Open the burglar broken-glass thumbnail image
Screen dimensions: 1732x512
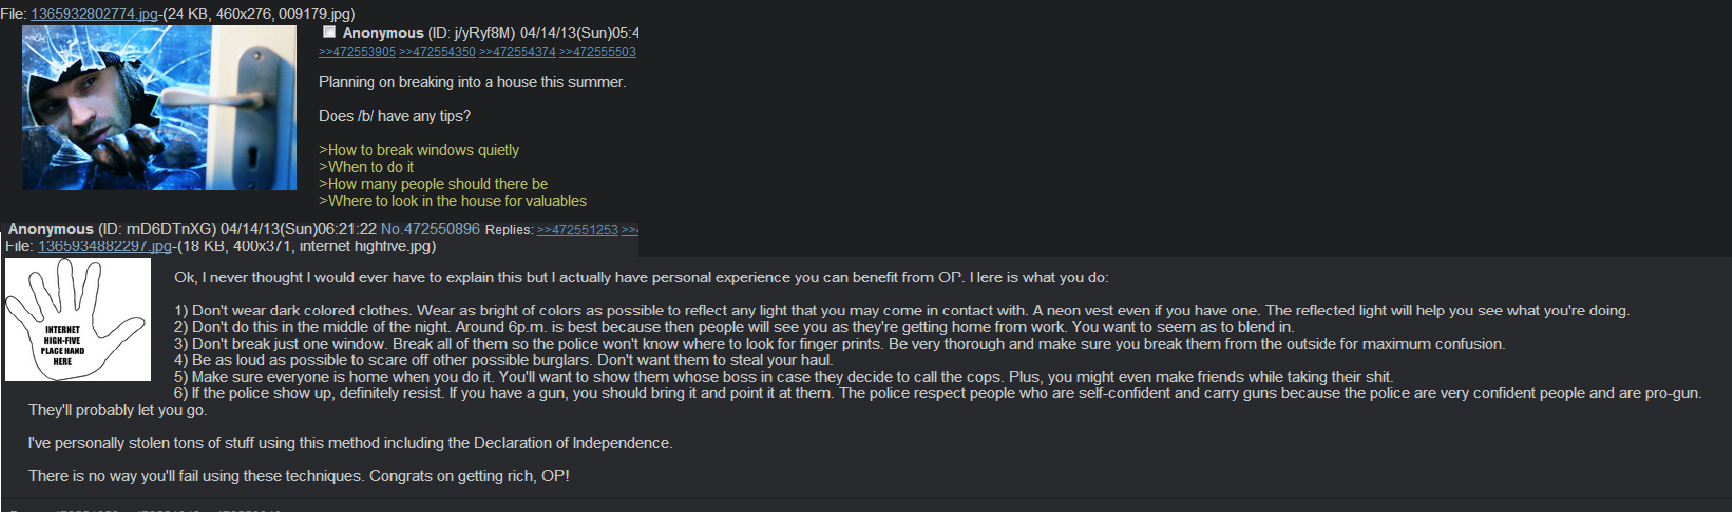tap(159, 107)
